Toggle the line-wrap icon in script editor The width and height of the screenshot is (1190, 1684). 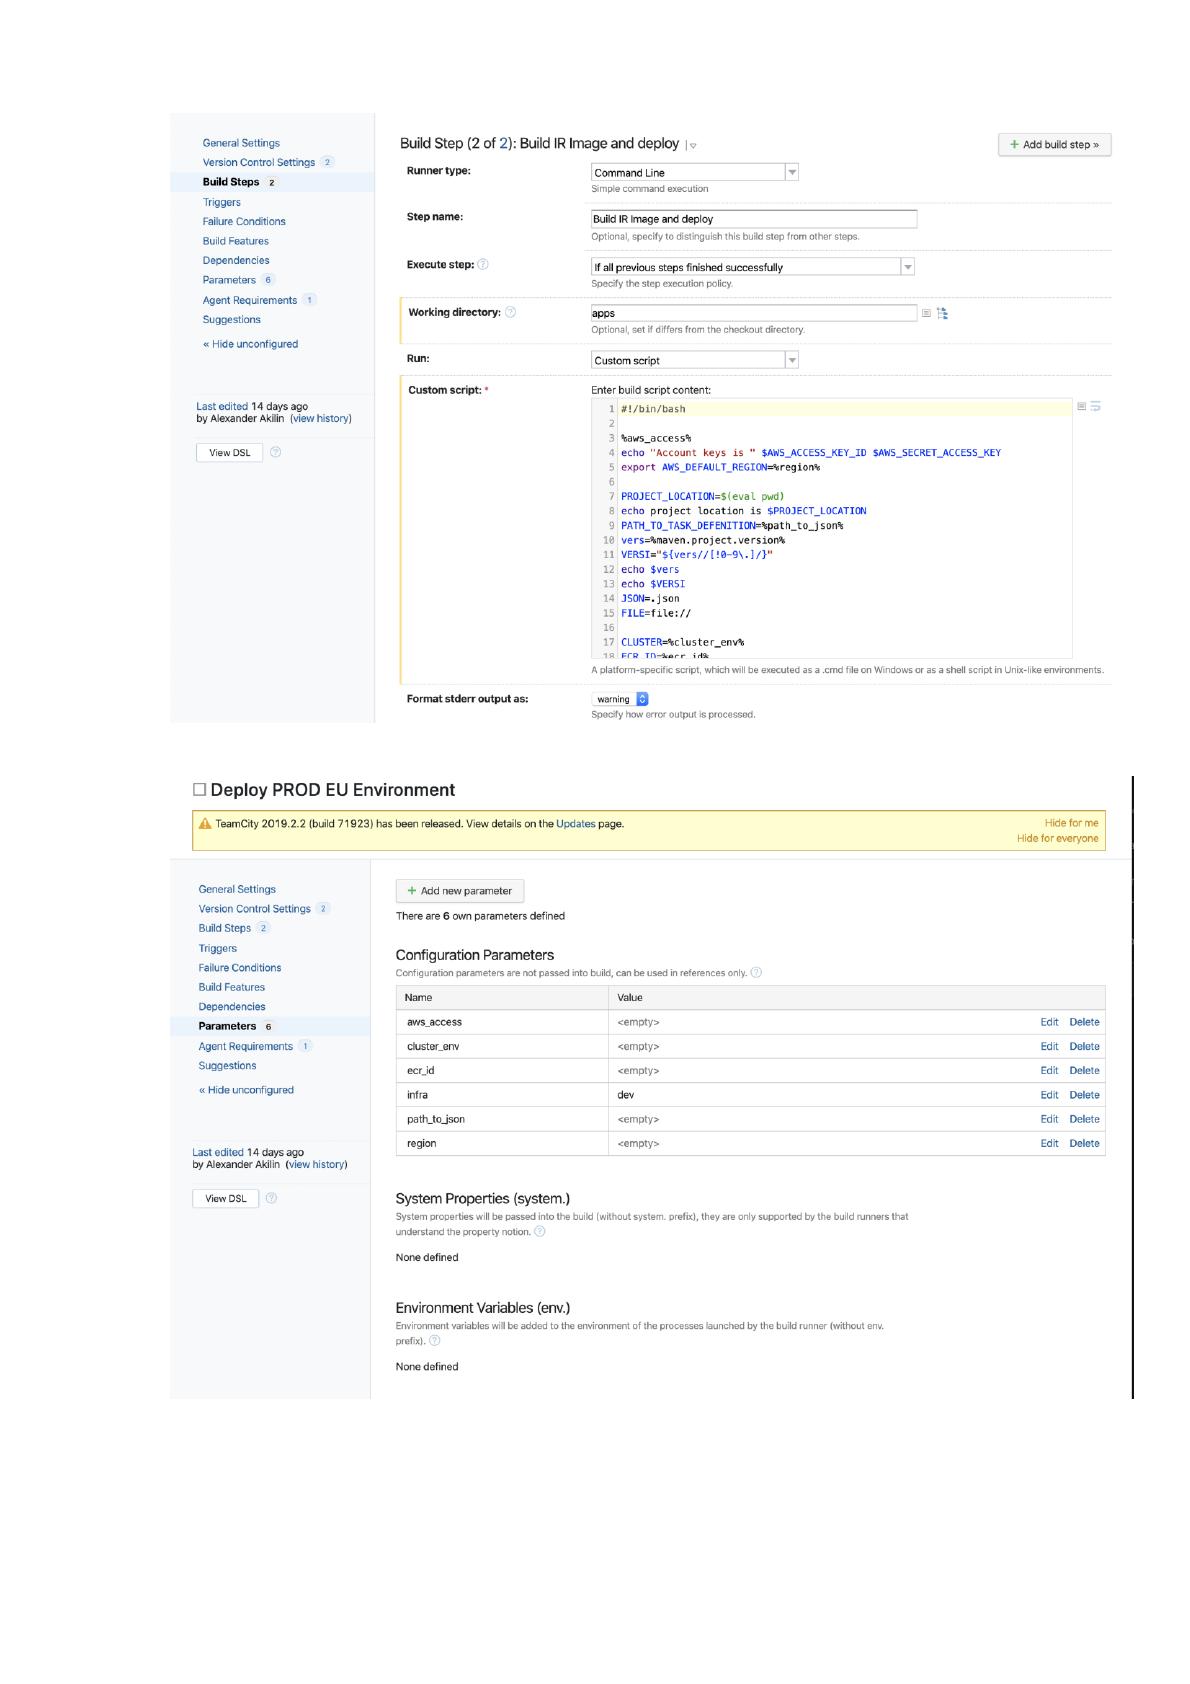point(1096,406)
